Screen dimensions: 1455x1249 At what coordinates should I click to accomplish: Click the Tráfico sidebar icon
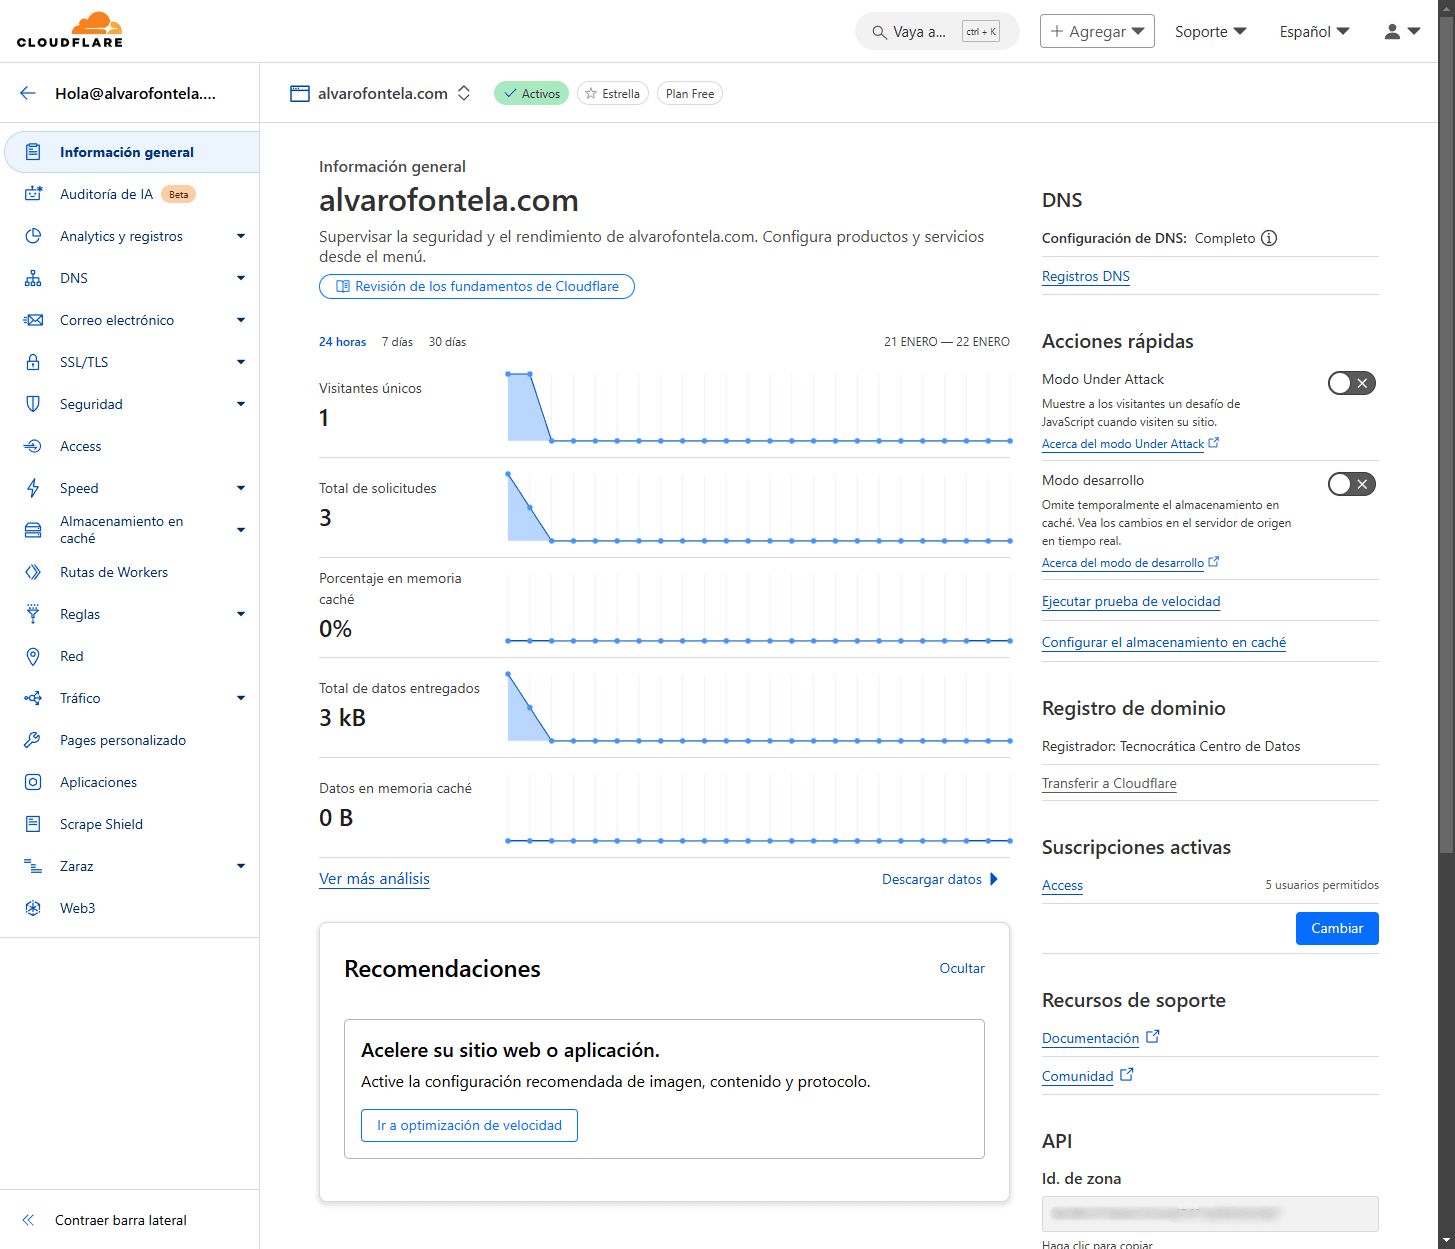(33, 698)
